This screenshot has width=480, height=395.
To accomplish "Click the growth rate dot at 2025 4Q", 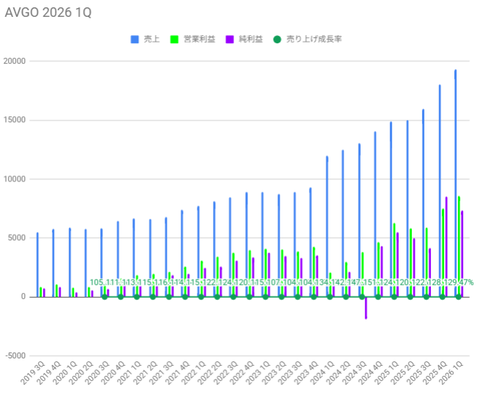I will 442,297.
